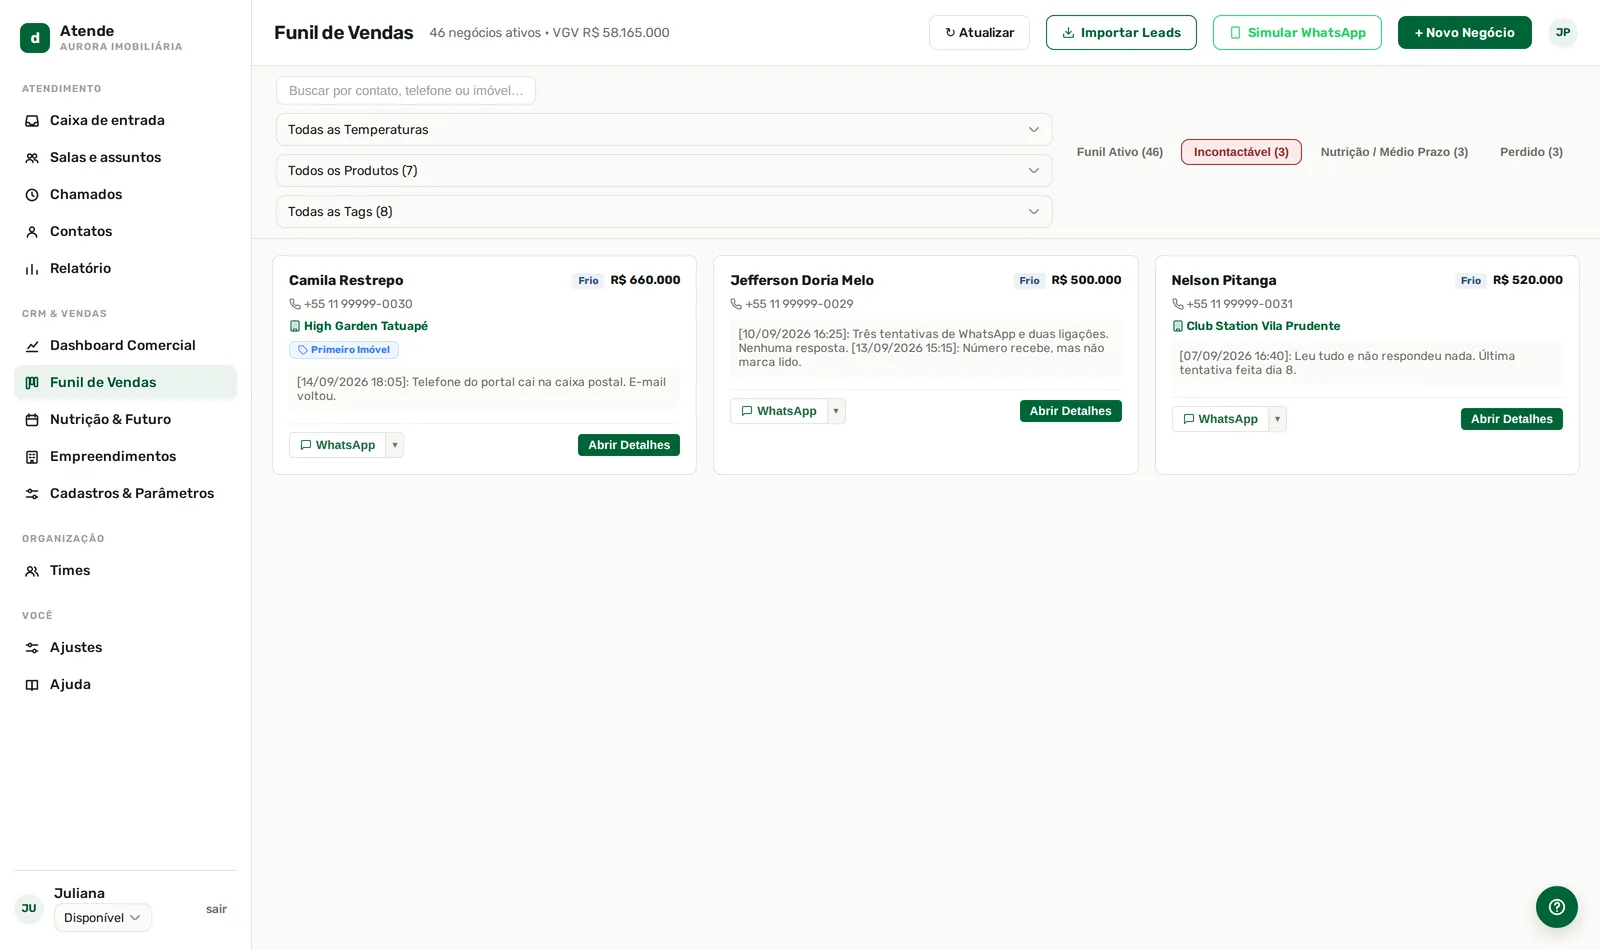The image size is (1600, 950).
Task: Click the Contatos person icon
Action: pyautogui.click(x=32, y=232)
